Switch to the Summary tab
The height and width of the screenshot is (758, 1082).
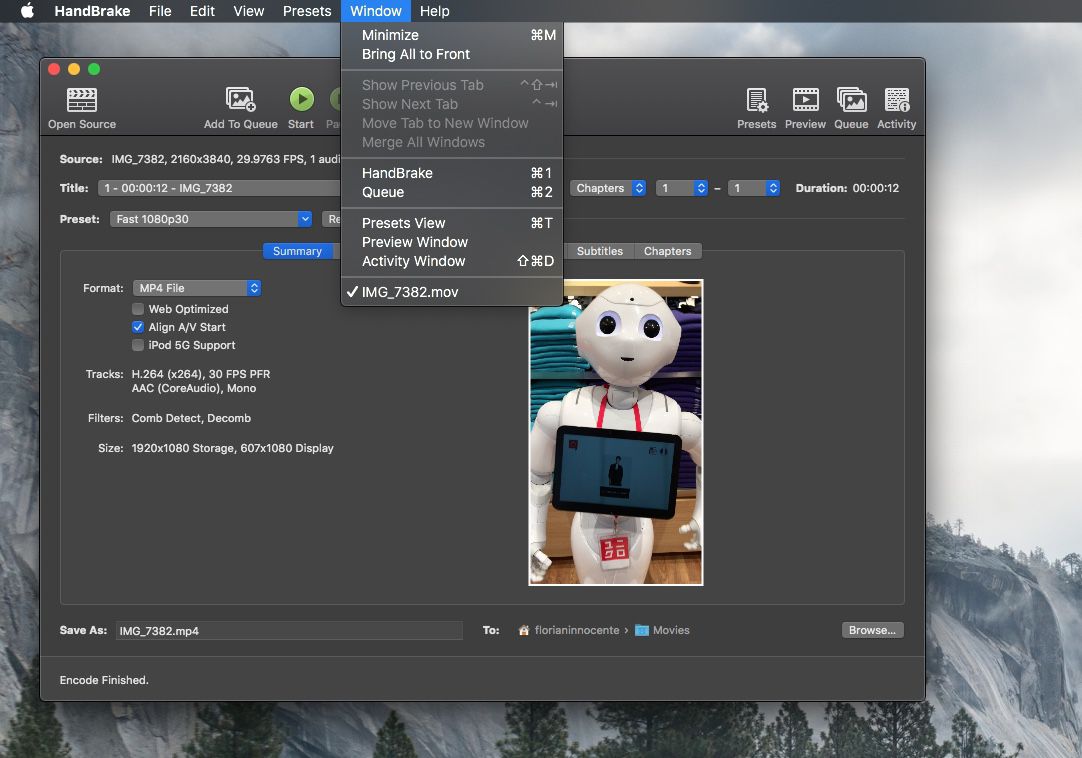[x=297, y=251]
